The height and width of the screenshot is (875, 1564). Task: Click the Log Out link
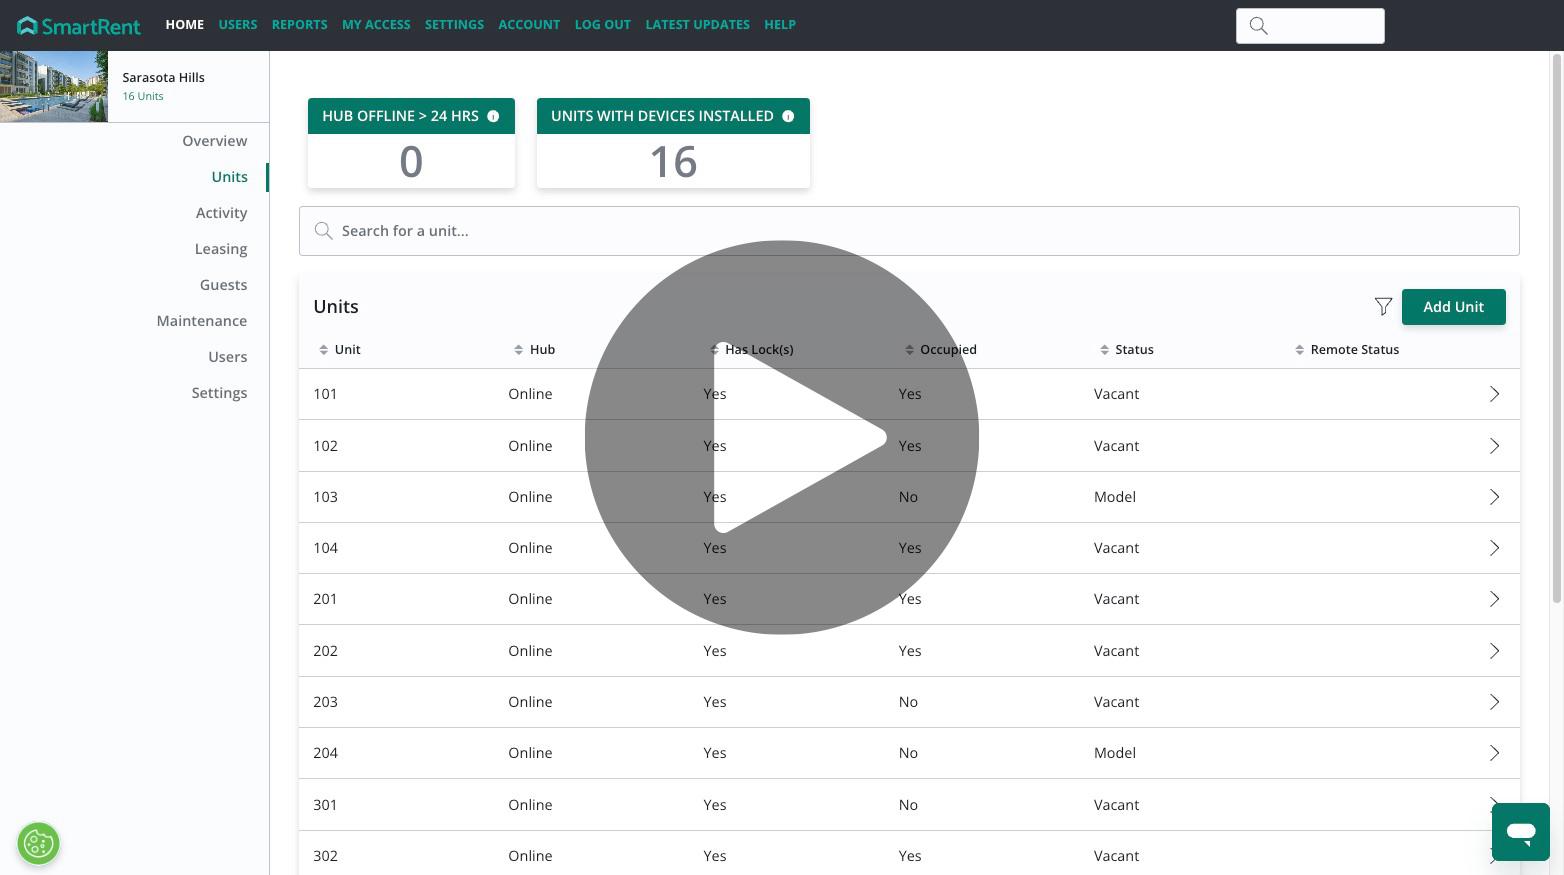pos(602,25)
